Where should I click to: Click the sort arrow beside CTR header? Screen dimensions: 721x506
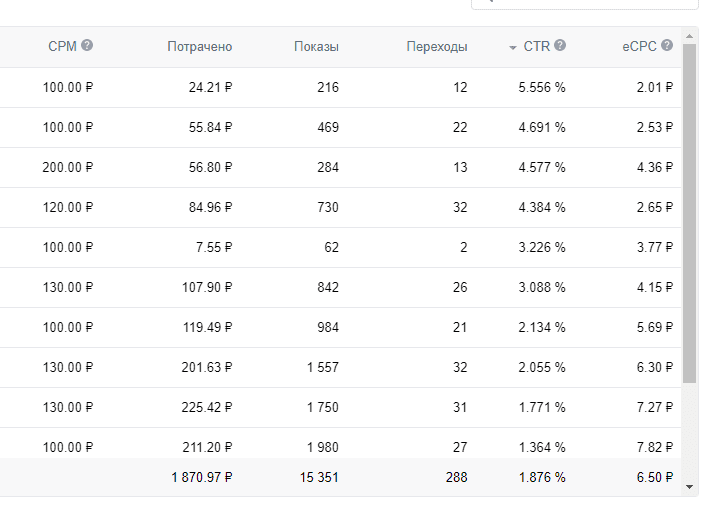pos(513,47)
